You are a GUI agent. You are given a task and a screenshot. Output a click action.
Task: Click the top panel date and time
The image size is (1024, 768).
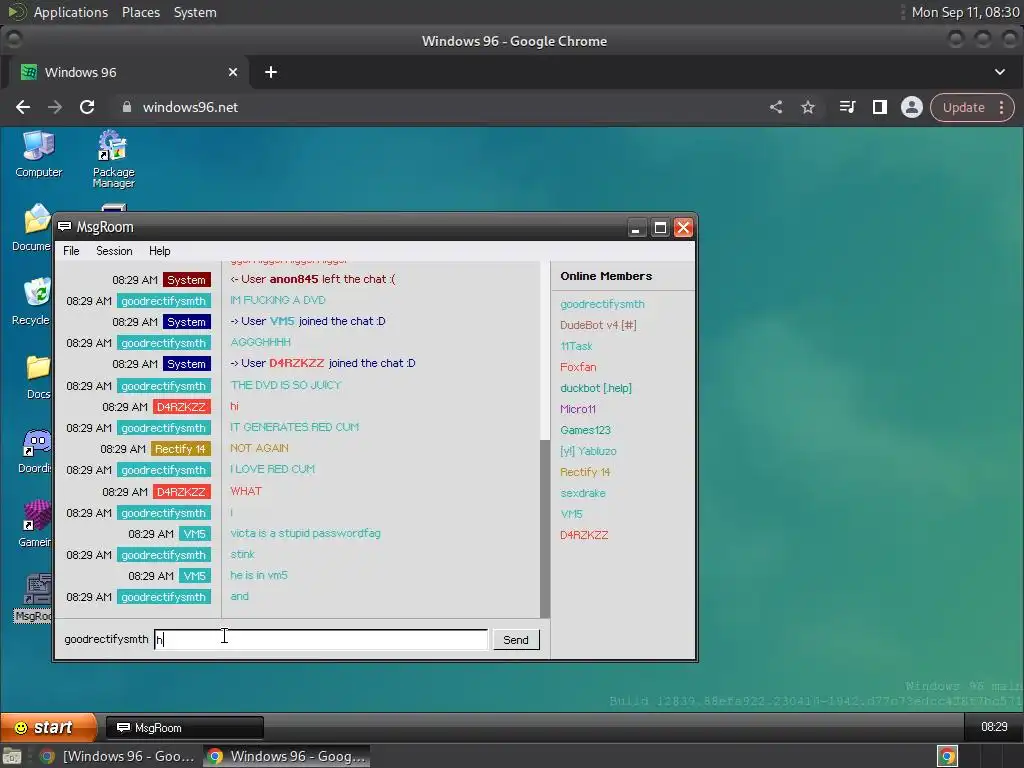(965, 12)
